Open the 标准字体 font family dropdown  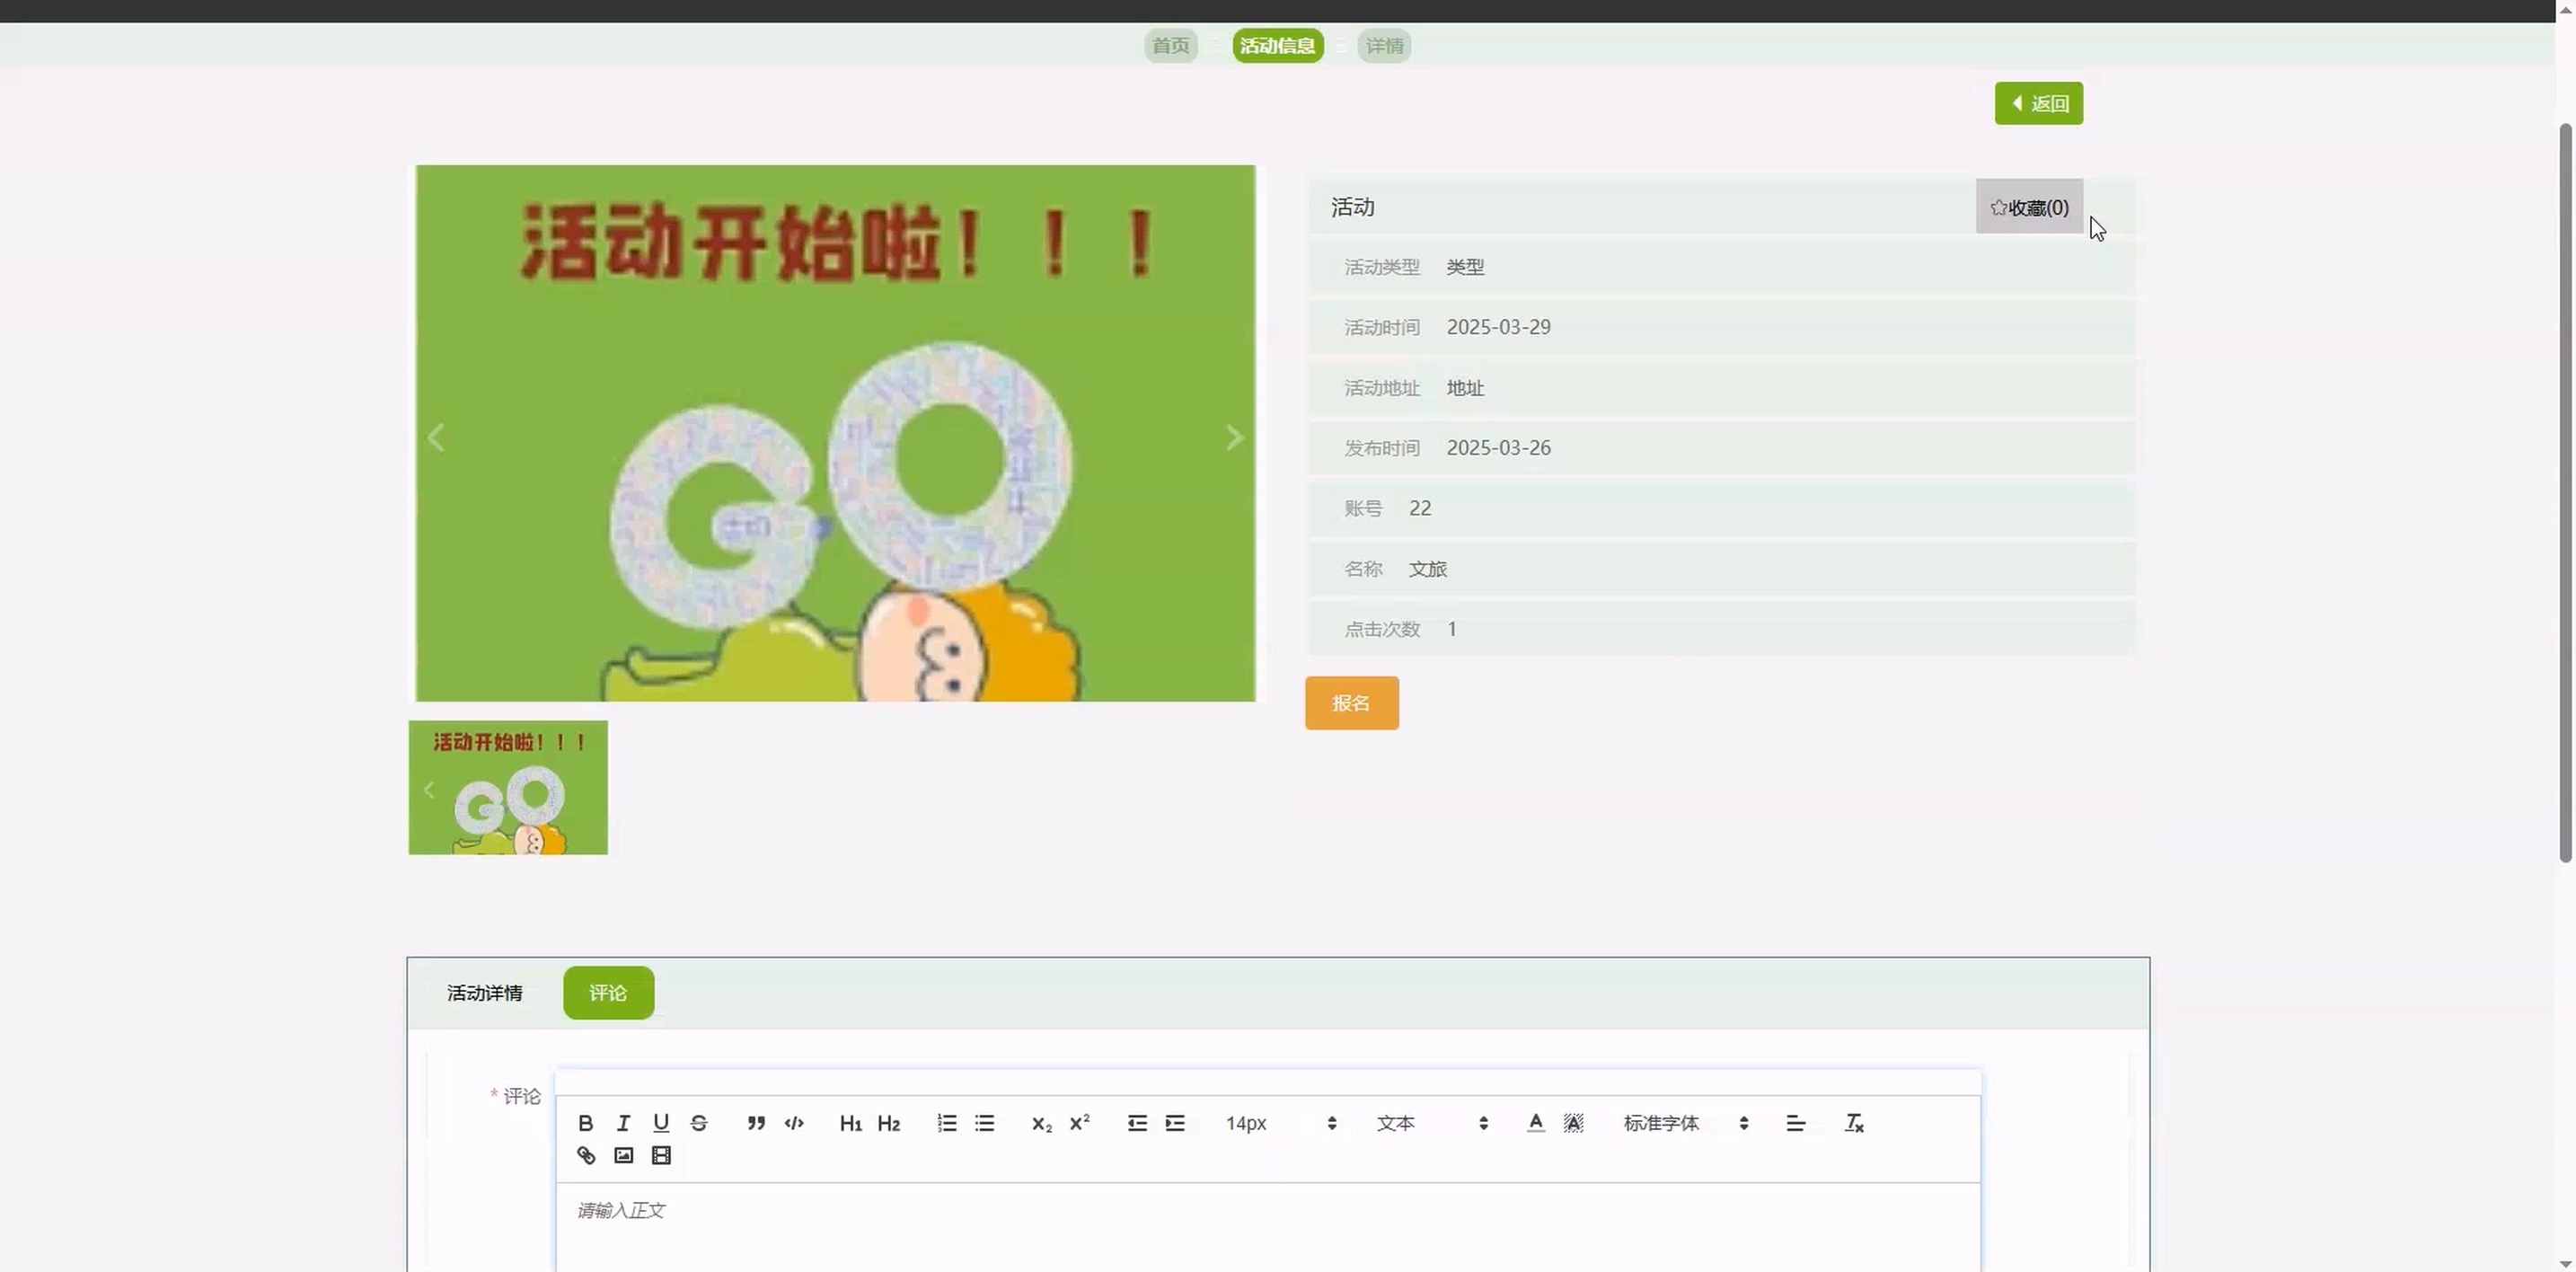[1685, 1123]
